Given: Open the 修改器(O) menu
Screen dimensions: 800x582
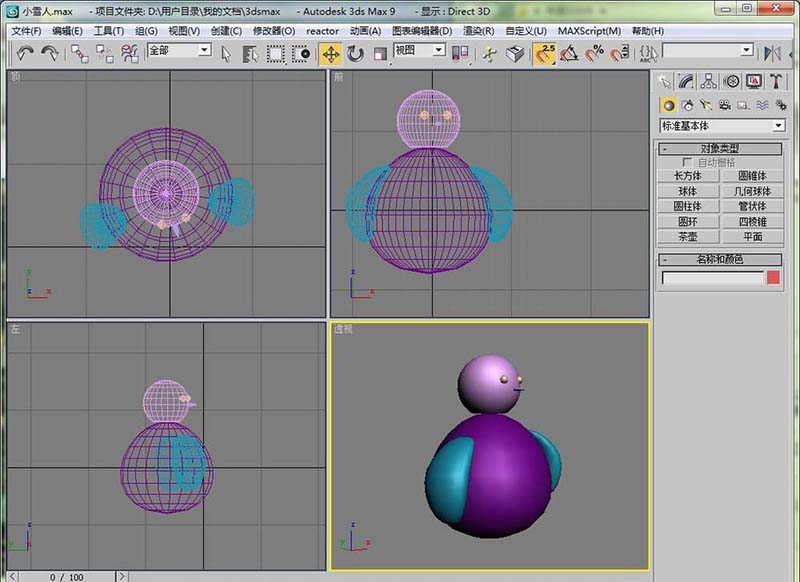Looking at the screenshot, I should [x=274, y=31].
